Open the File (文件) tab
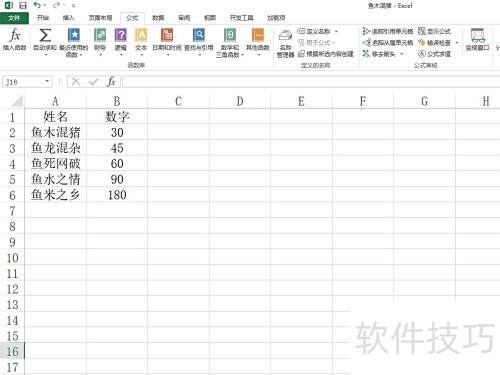Image resolution: width=500 pixels, height=375 pixels. [14, 18]
